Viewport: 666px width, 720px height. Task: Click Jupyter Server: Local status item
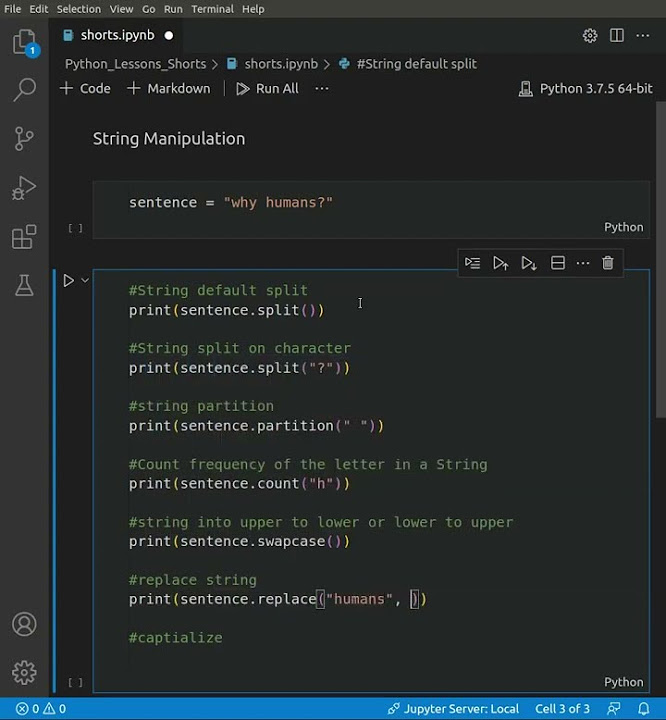[453, 709]
